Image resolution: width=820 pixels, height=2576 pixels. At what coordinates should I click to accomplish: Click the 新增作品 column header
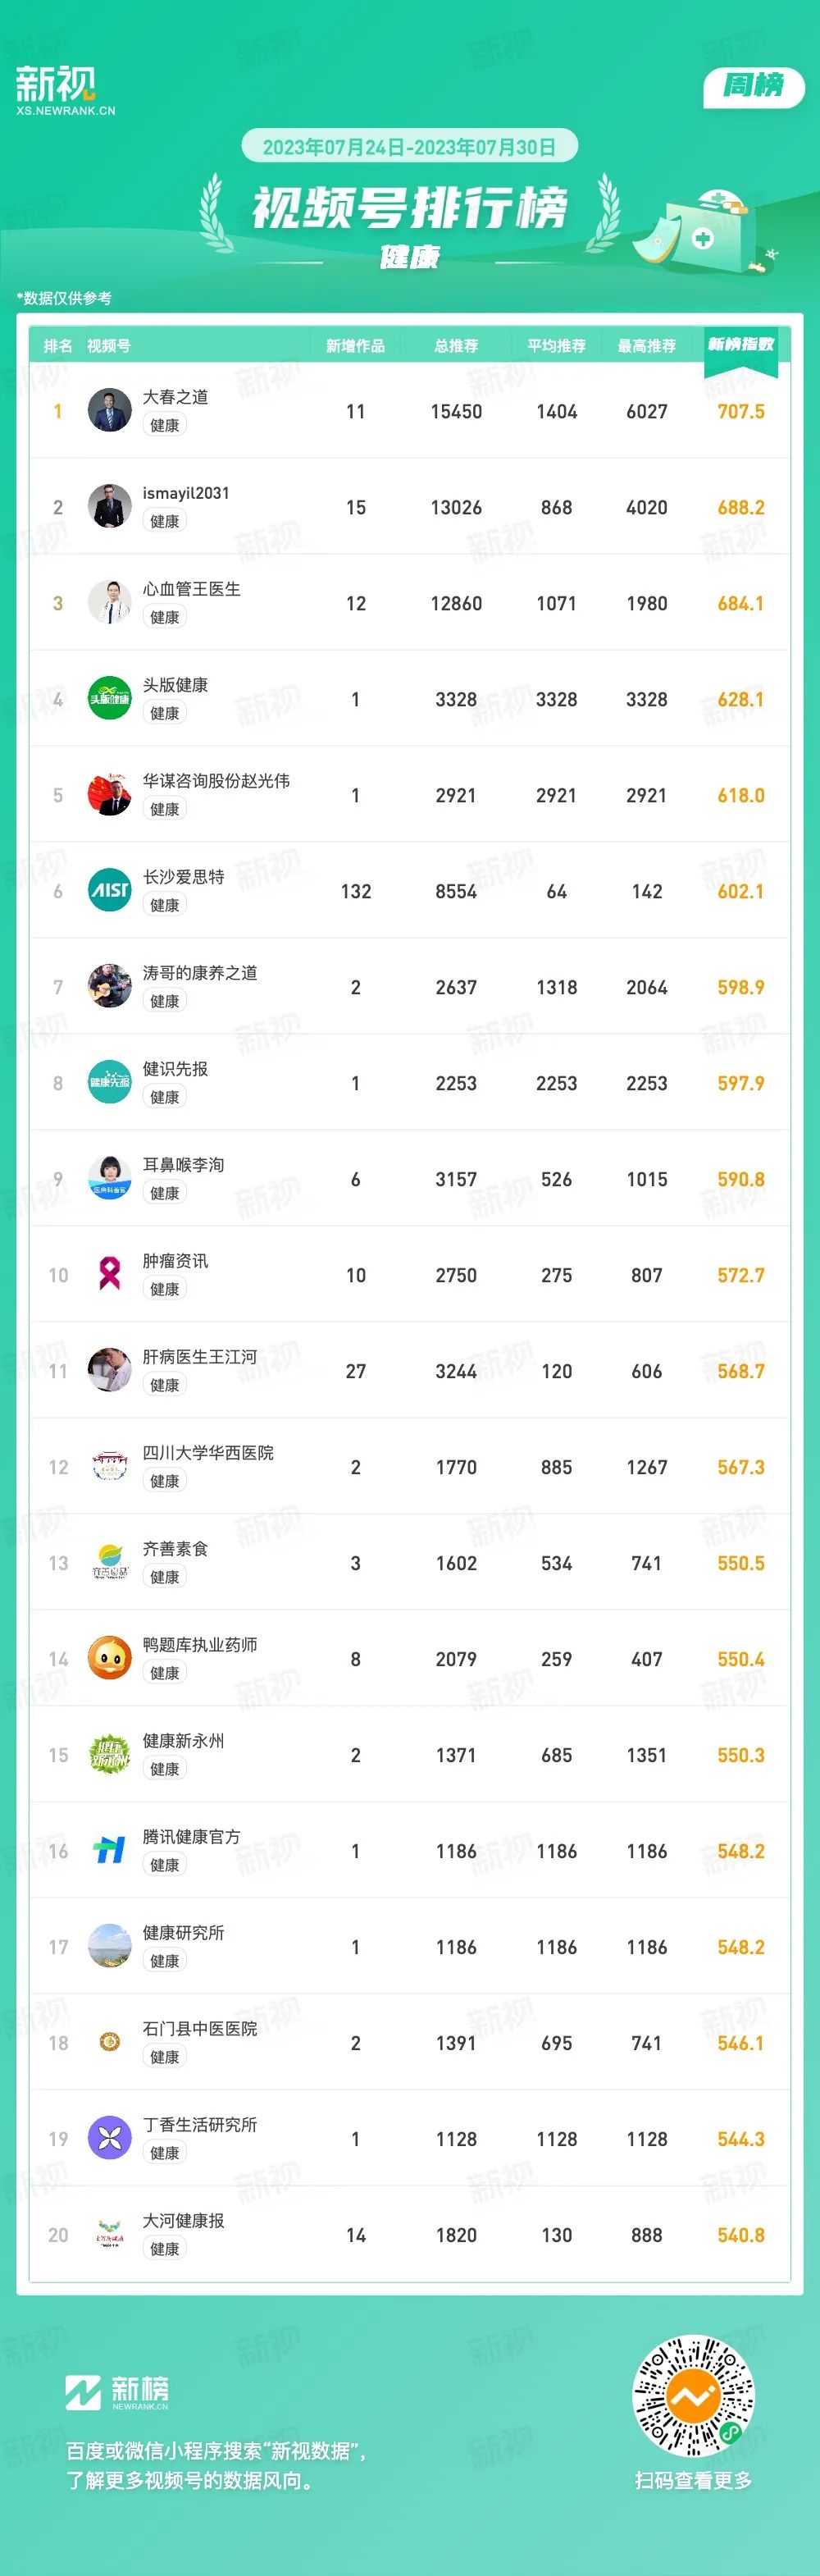tap(355, 346)
